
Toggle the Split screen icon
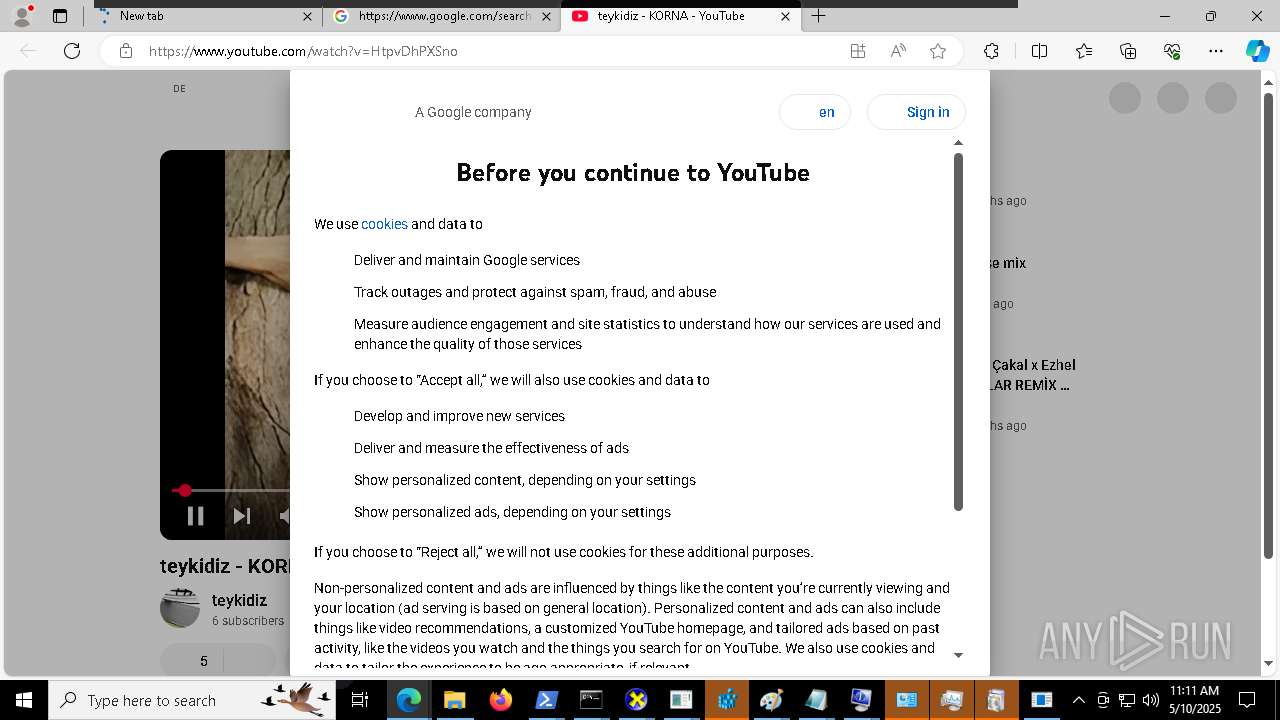pyautogui.click(x=1039, y=51)
